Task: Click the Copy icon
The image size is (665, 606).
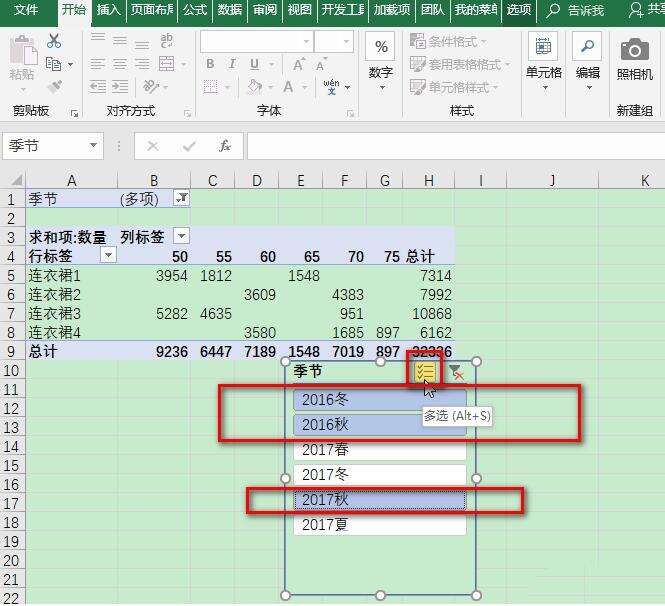Action: (x=53, y=64)
